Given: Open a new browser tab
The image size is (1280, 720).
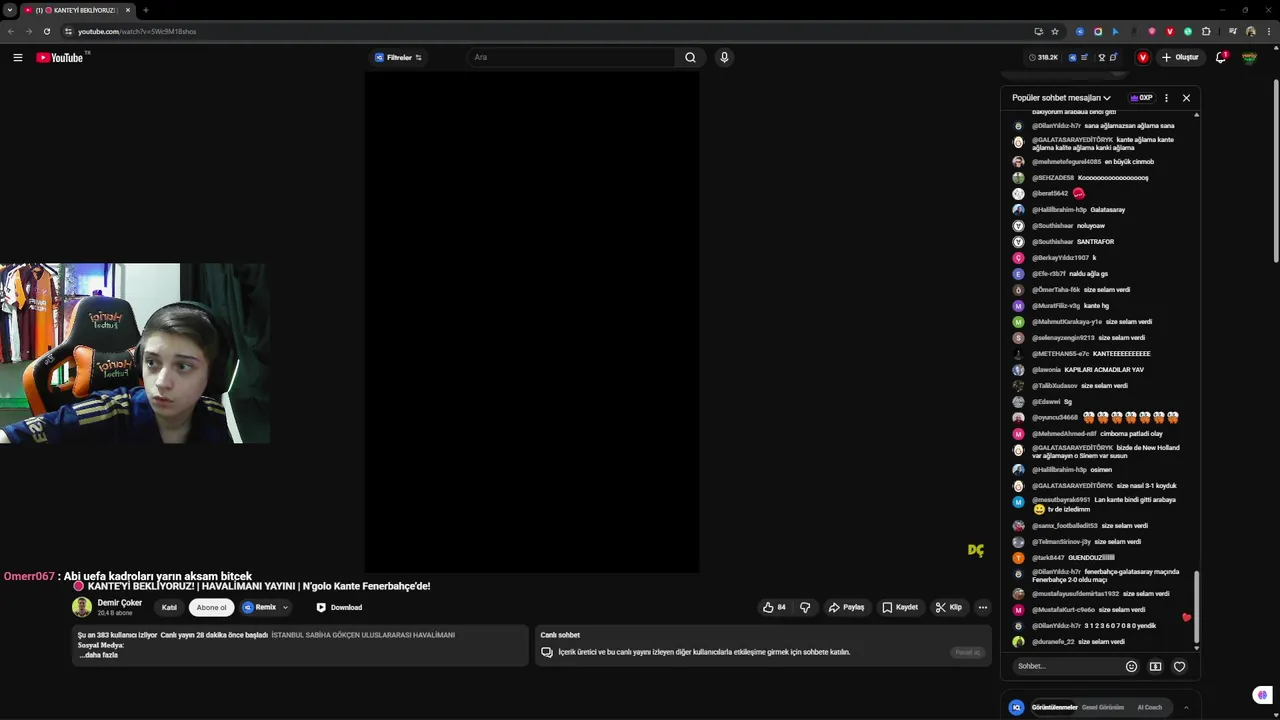Looking at the screenshot, I should click(x=145, y=10).
